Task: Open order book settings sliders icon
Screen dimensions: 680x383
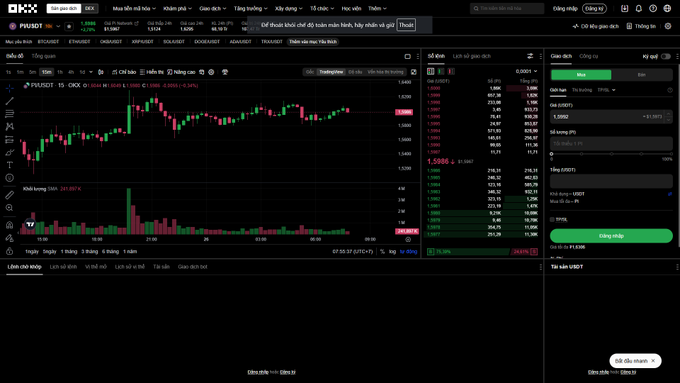Action: click(x=530, y=56)
